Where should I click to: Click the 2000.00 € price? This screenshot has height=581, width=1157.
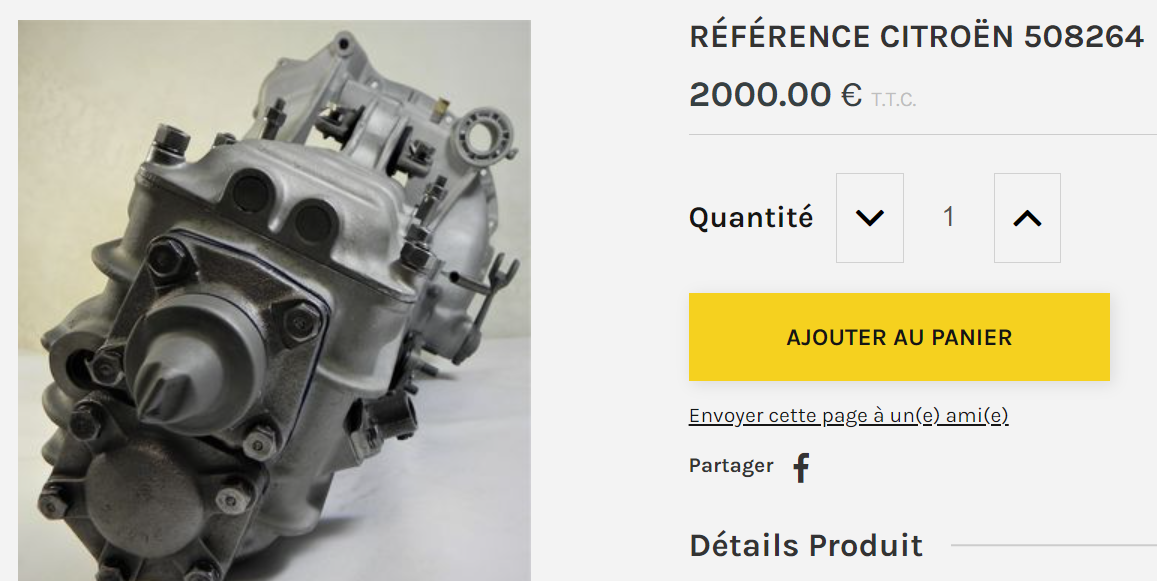coord(775,94)
